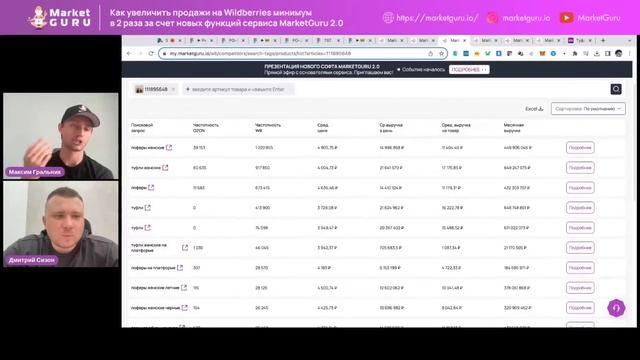Click 'ПОДРОБНЕЕ' in the dark announcement banner
Screen dimensions: 640x360
pos(469,70)
